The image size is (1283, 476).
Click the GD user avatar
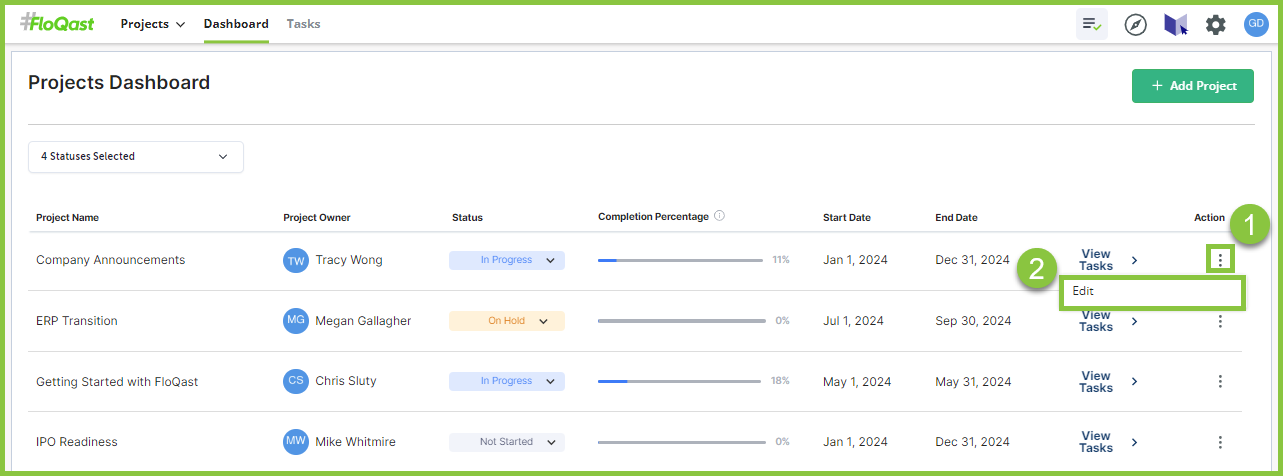pos(1255,25)
